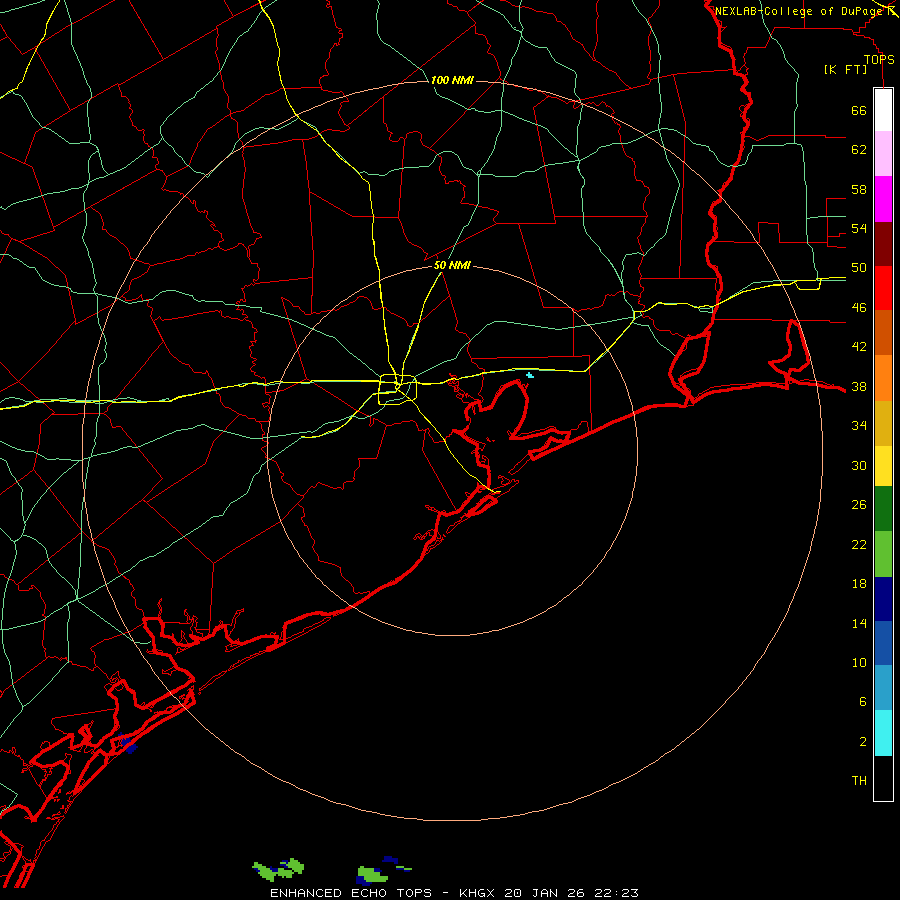Click the "TH" threshold label
900x900 pixels.
point(859,781)
